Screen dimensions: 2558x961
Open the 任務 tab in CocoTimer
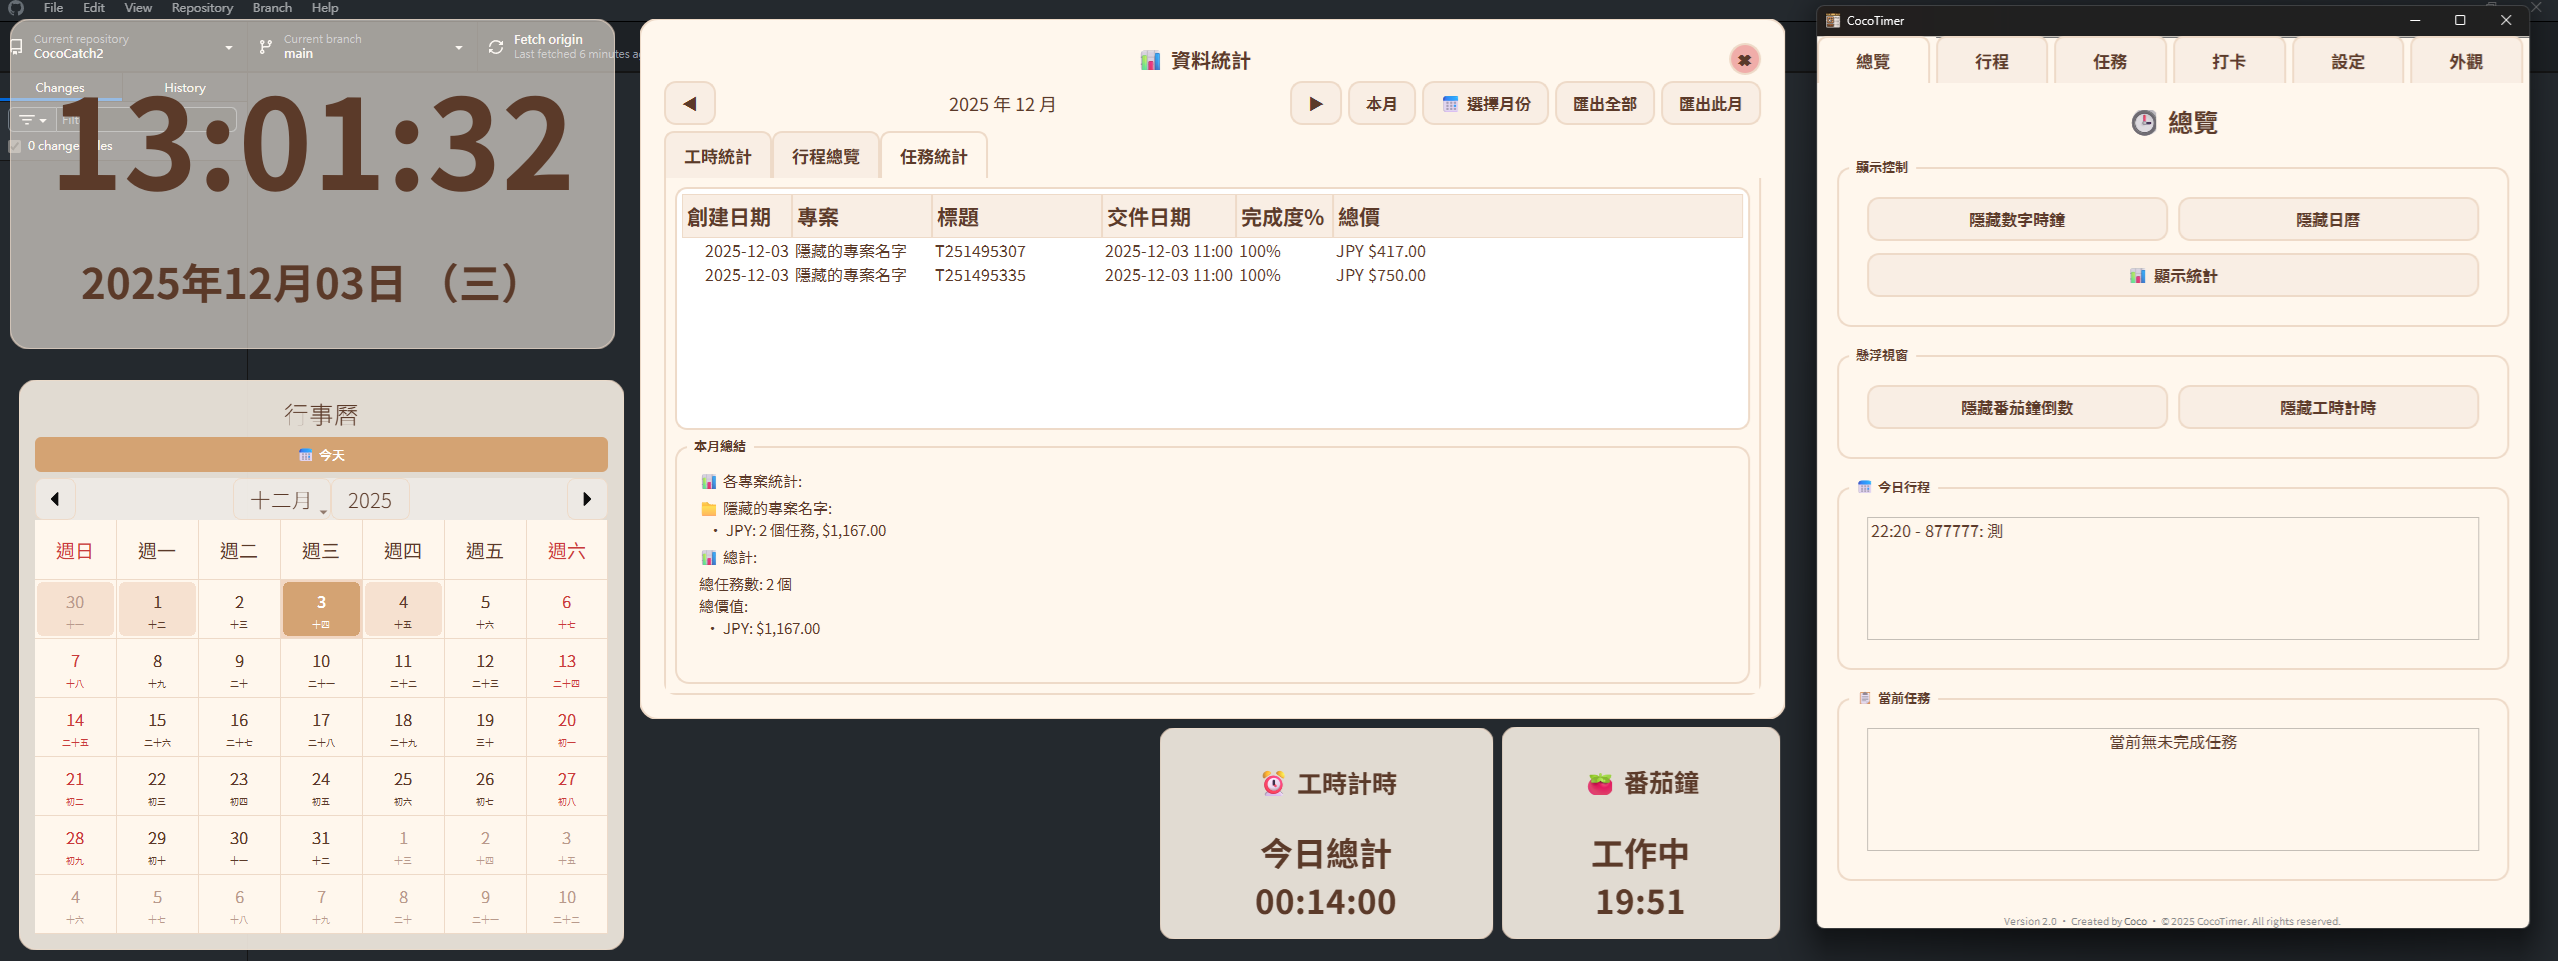coord(2110,62)
